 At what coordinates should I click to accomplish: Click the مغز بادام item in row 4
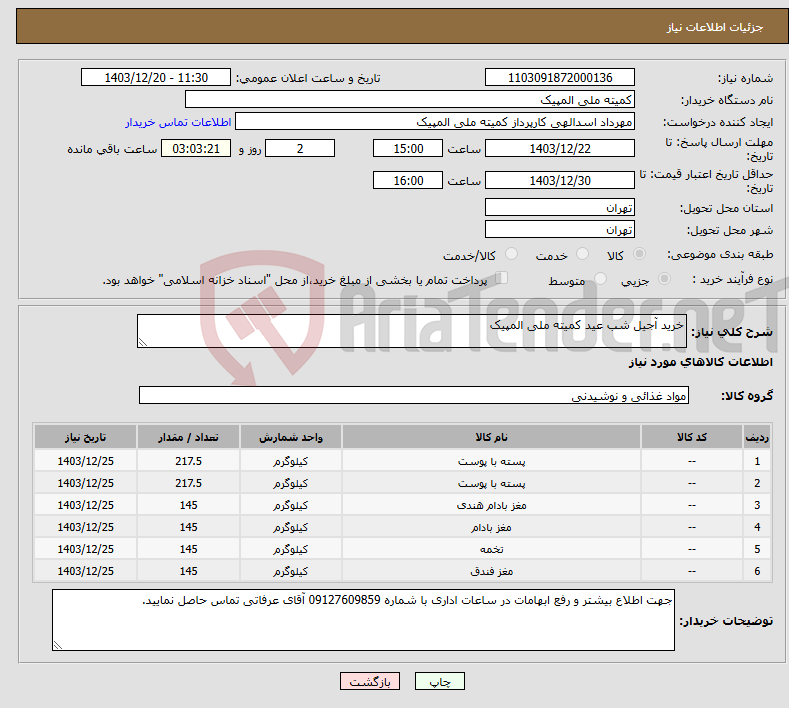491,527
